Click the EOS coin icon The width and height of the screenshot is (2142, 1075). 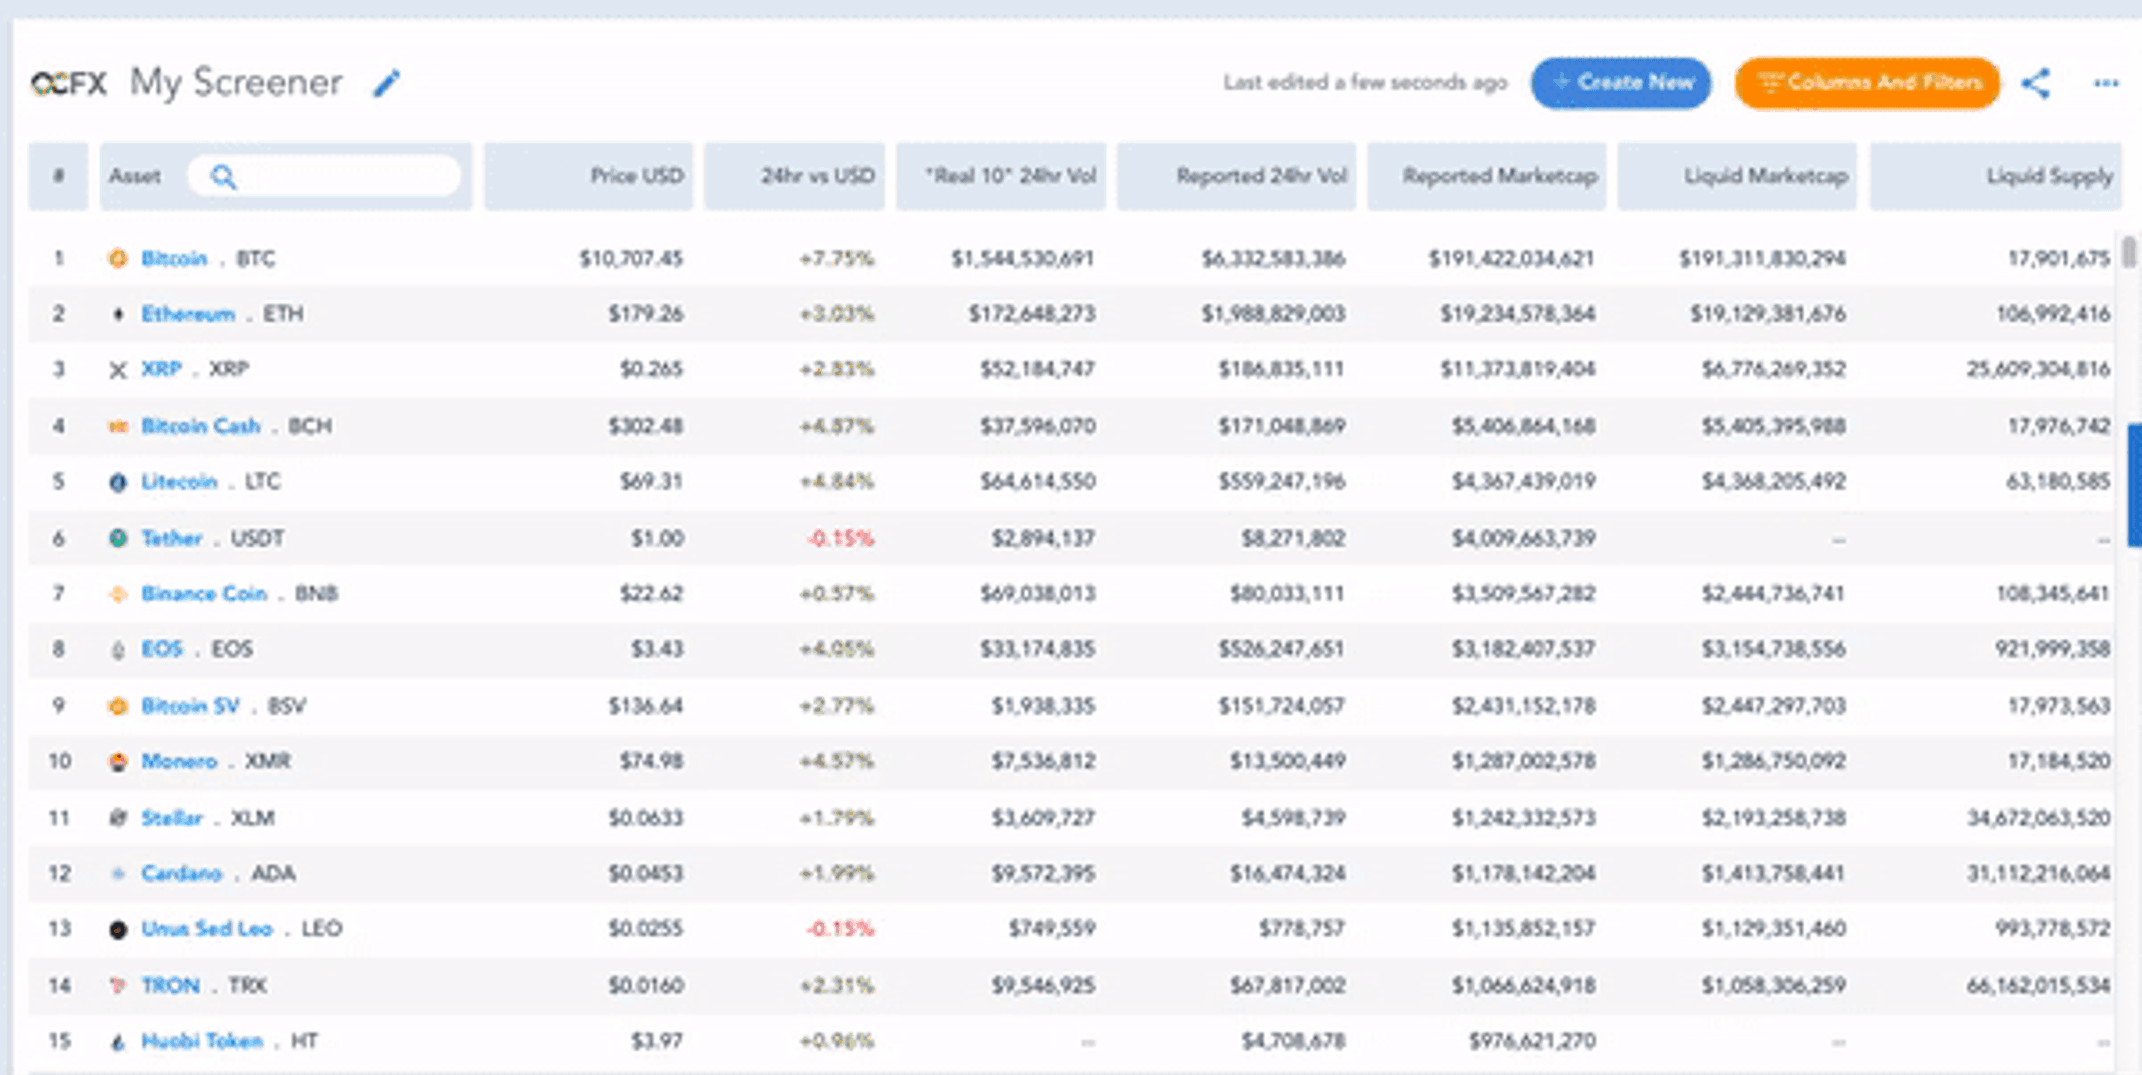coord(118,650)
